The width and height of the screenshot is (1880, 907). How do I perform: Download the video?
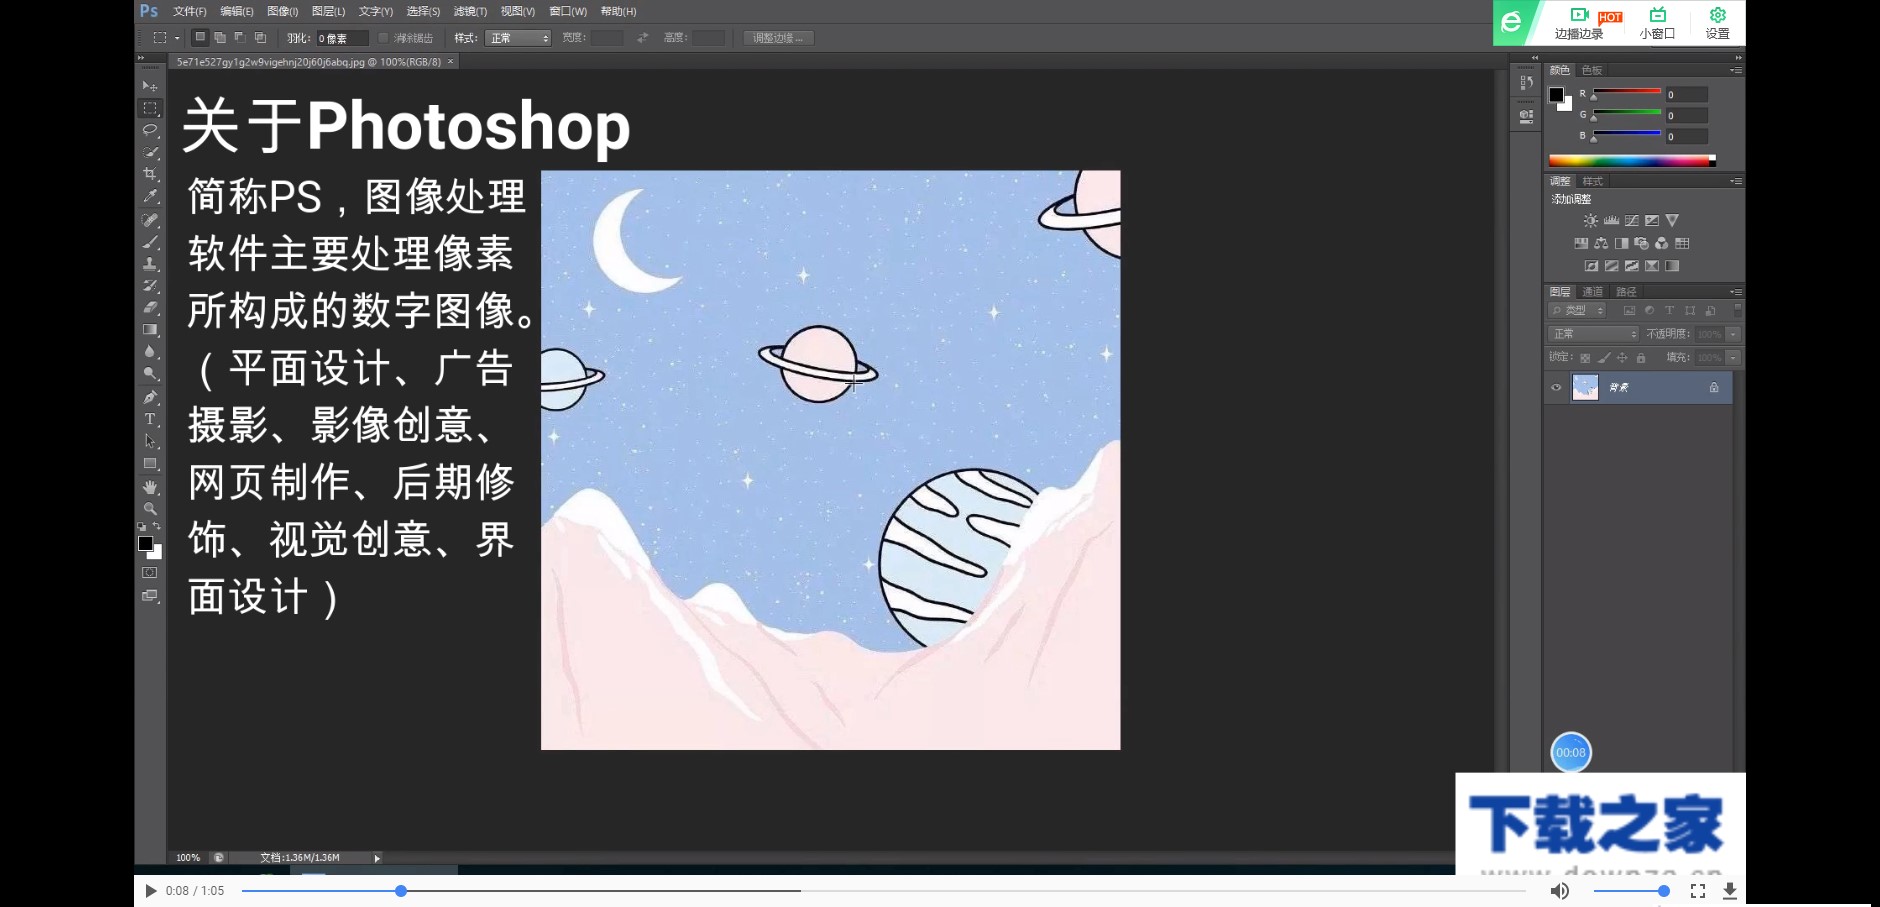pos(1729,891)
